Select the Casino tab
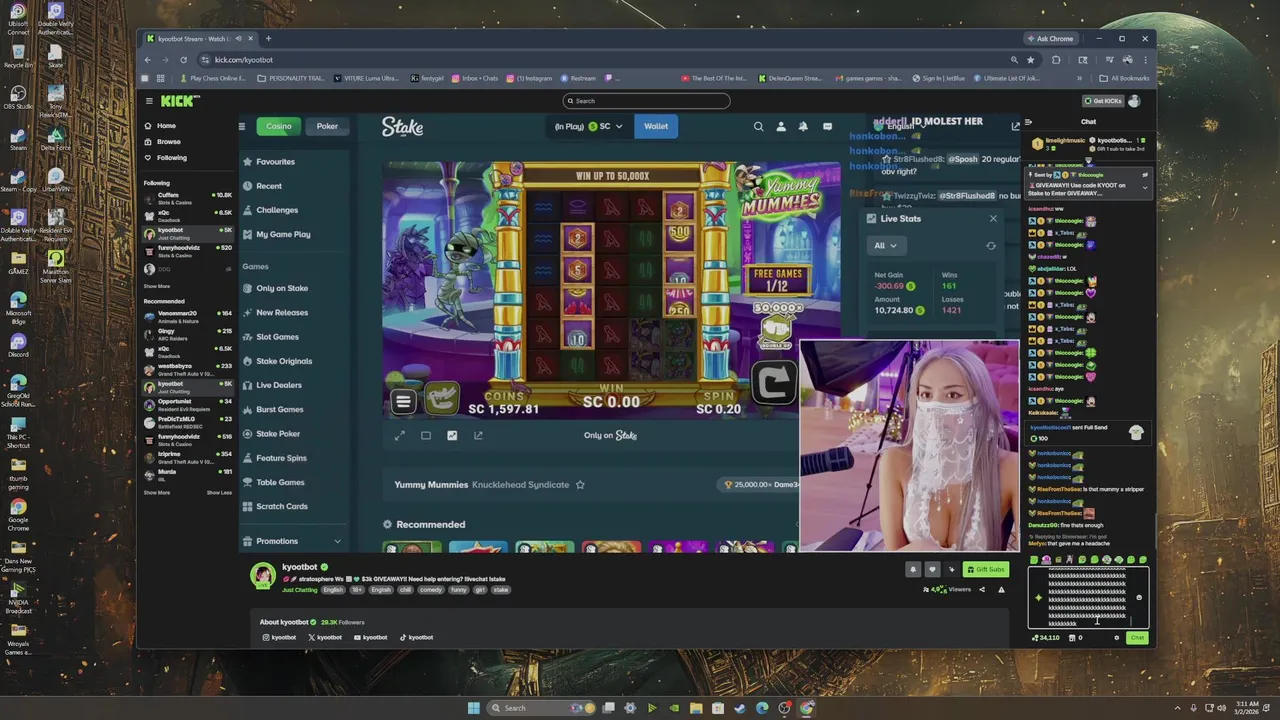This screenshot has width=1280, height=720. point(279,126)
